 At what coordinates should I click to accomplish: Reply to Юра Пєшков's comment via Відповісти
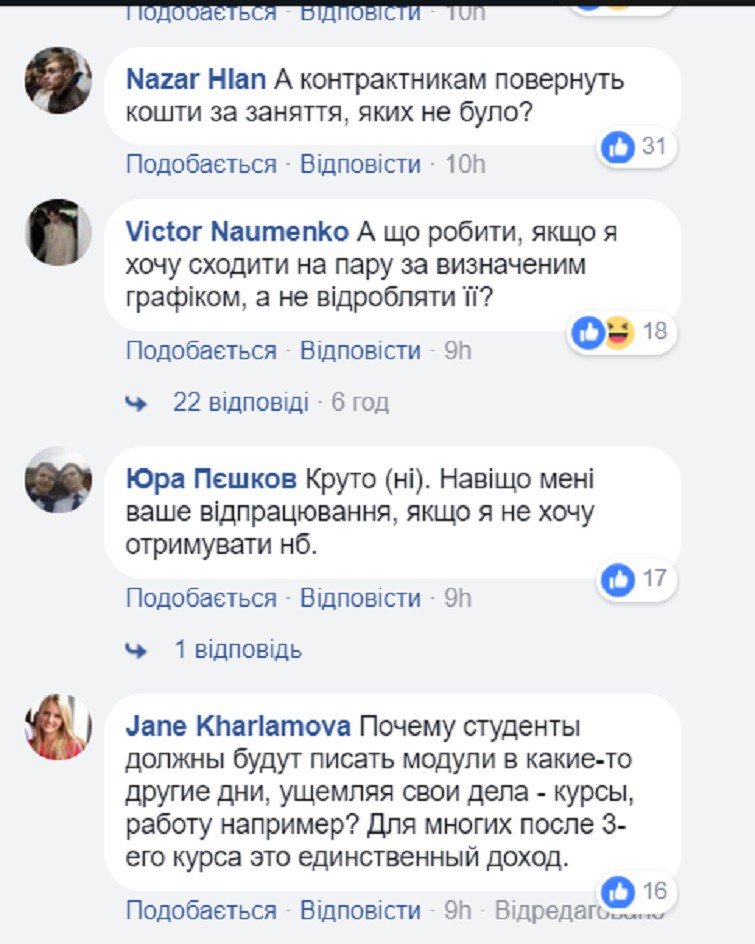[361, 598]
